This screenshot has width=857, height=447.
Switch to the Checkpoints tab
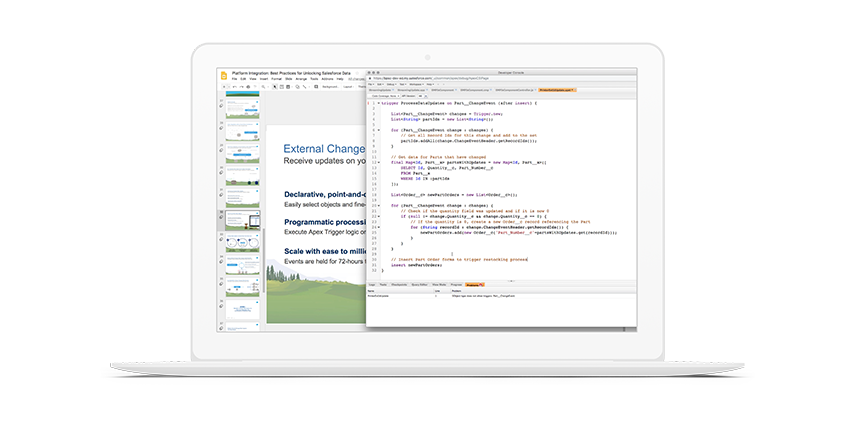[399, 285]
